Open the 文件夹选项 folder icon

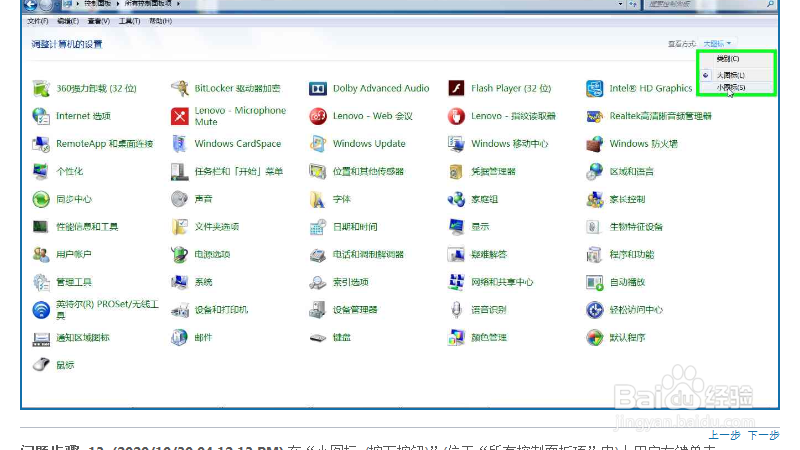coord(180,227)
